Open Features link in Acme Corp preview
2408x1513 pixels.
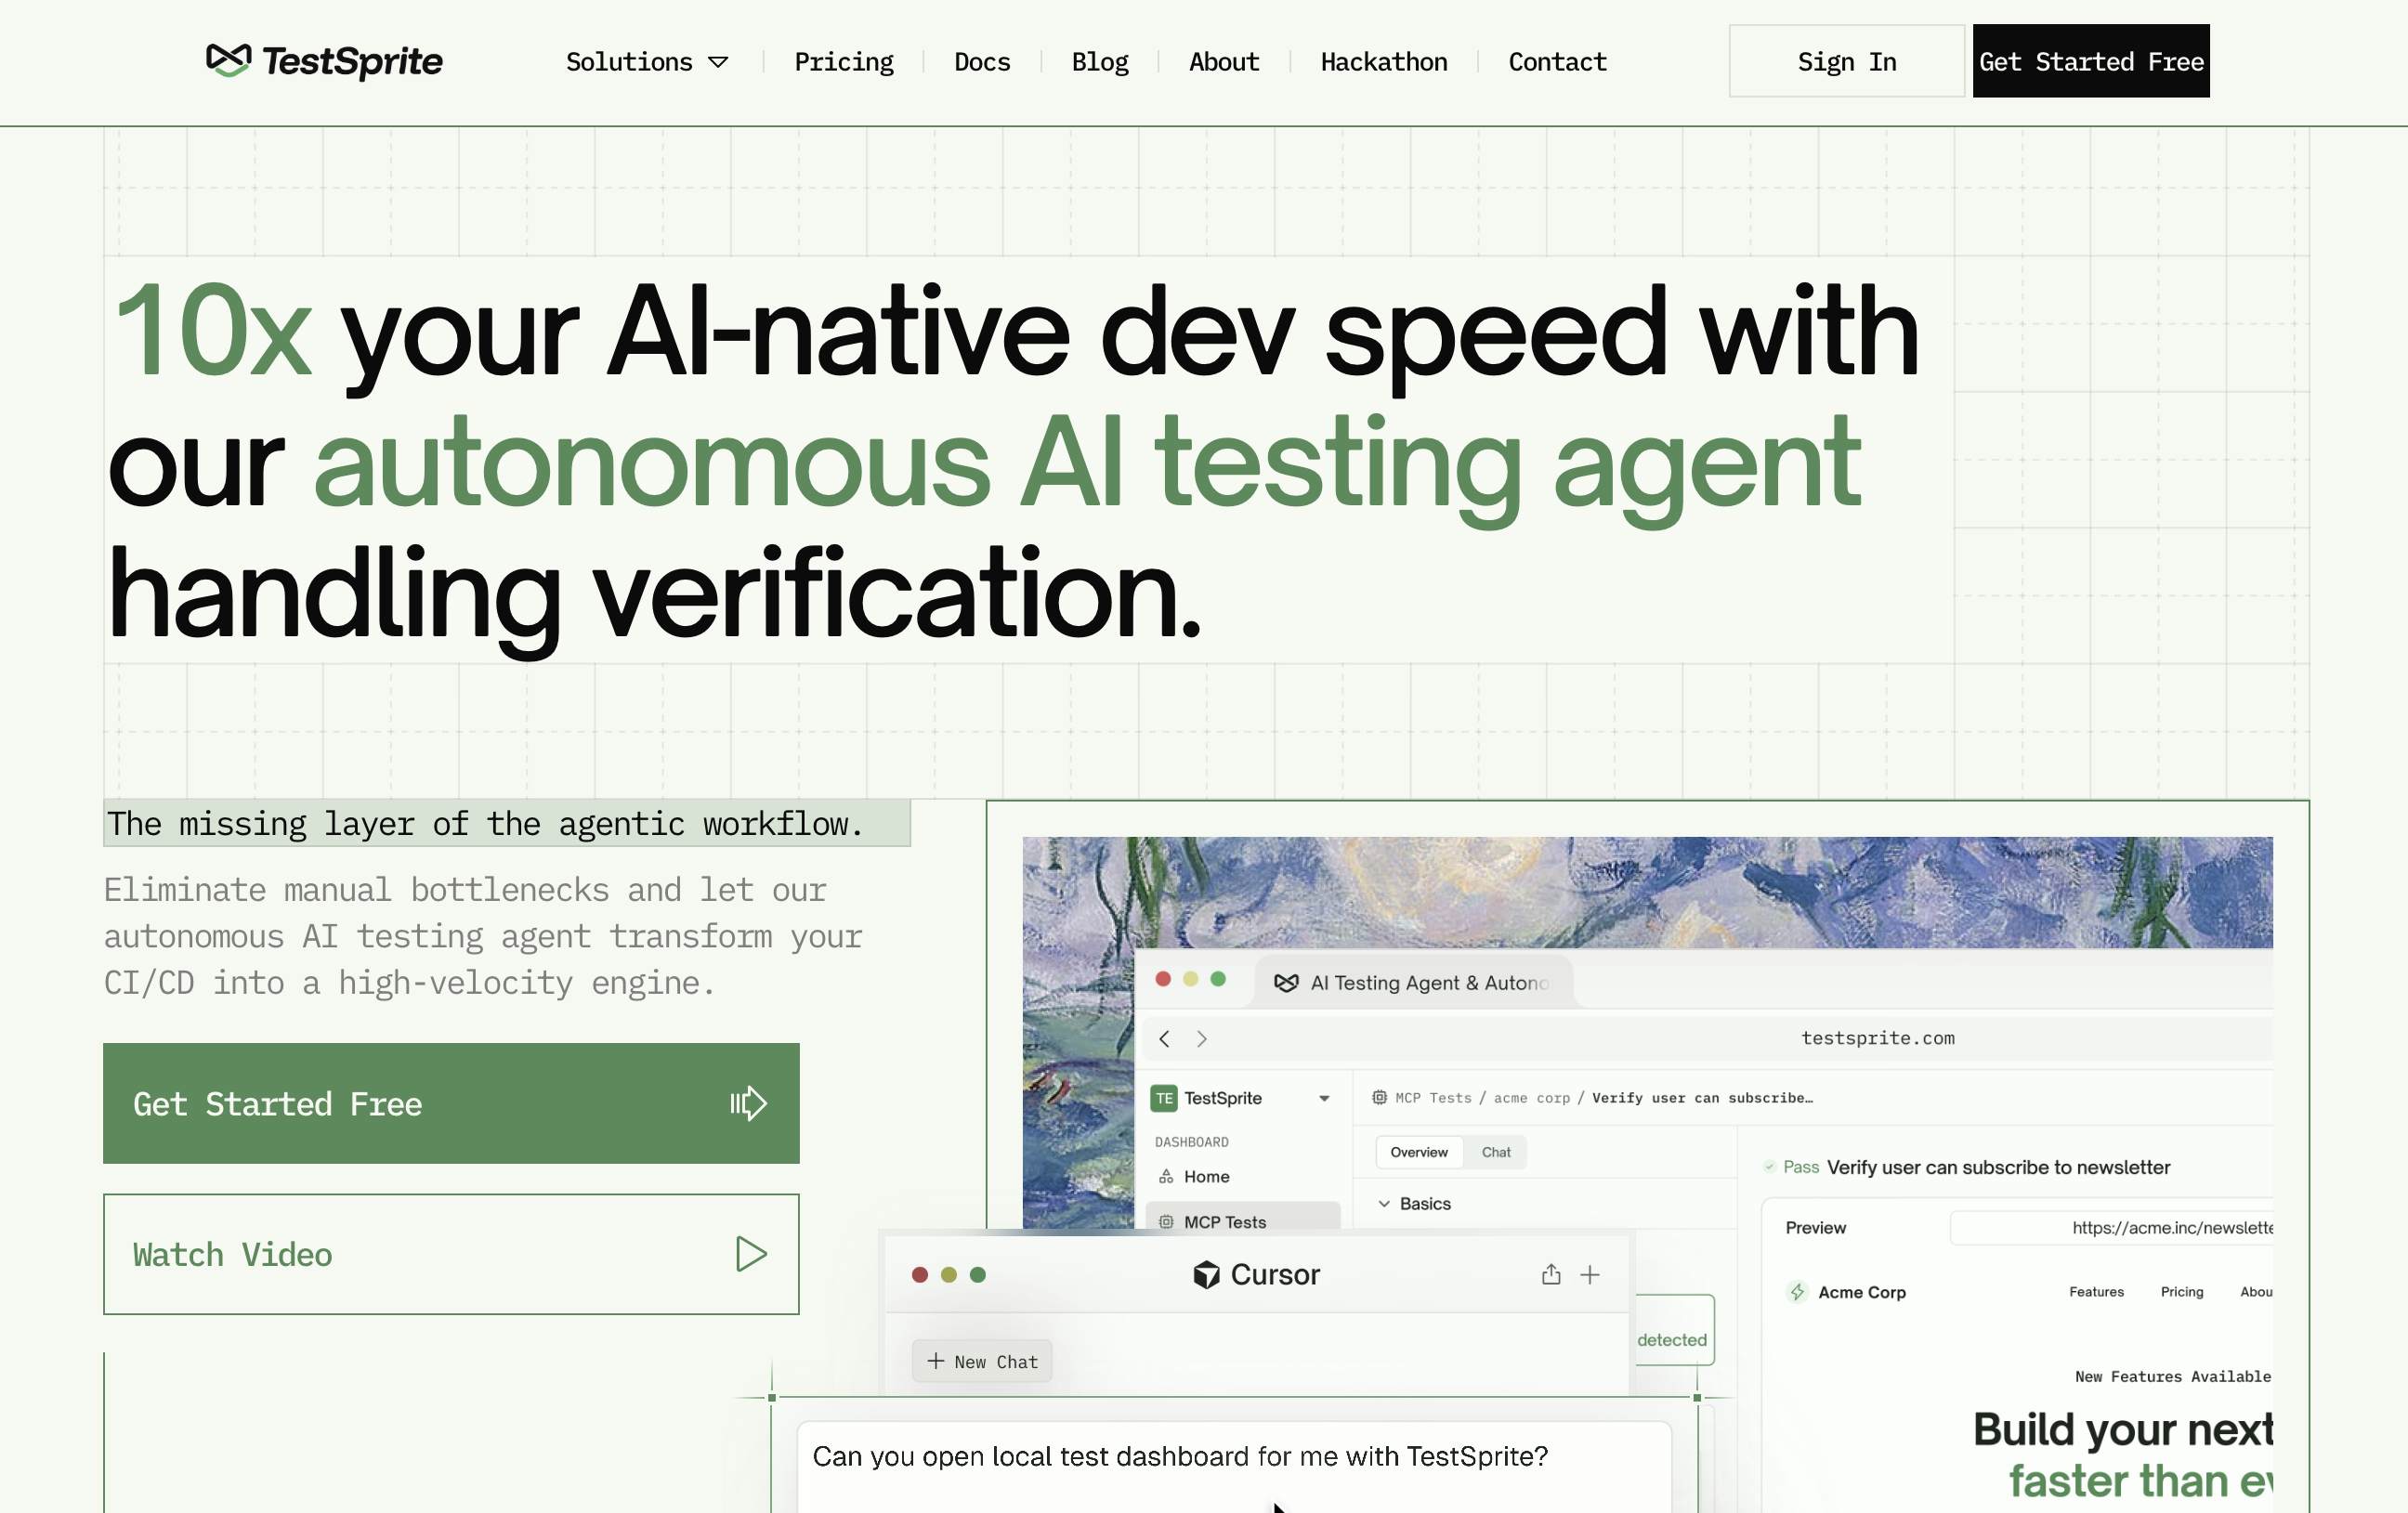tap(2096, 1292)
